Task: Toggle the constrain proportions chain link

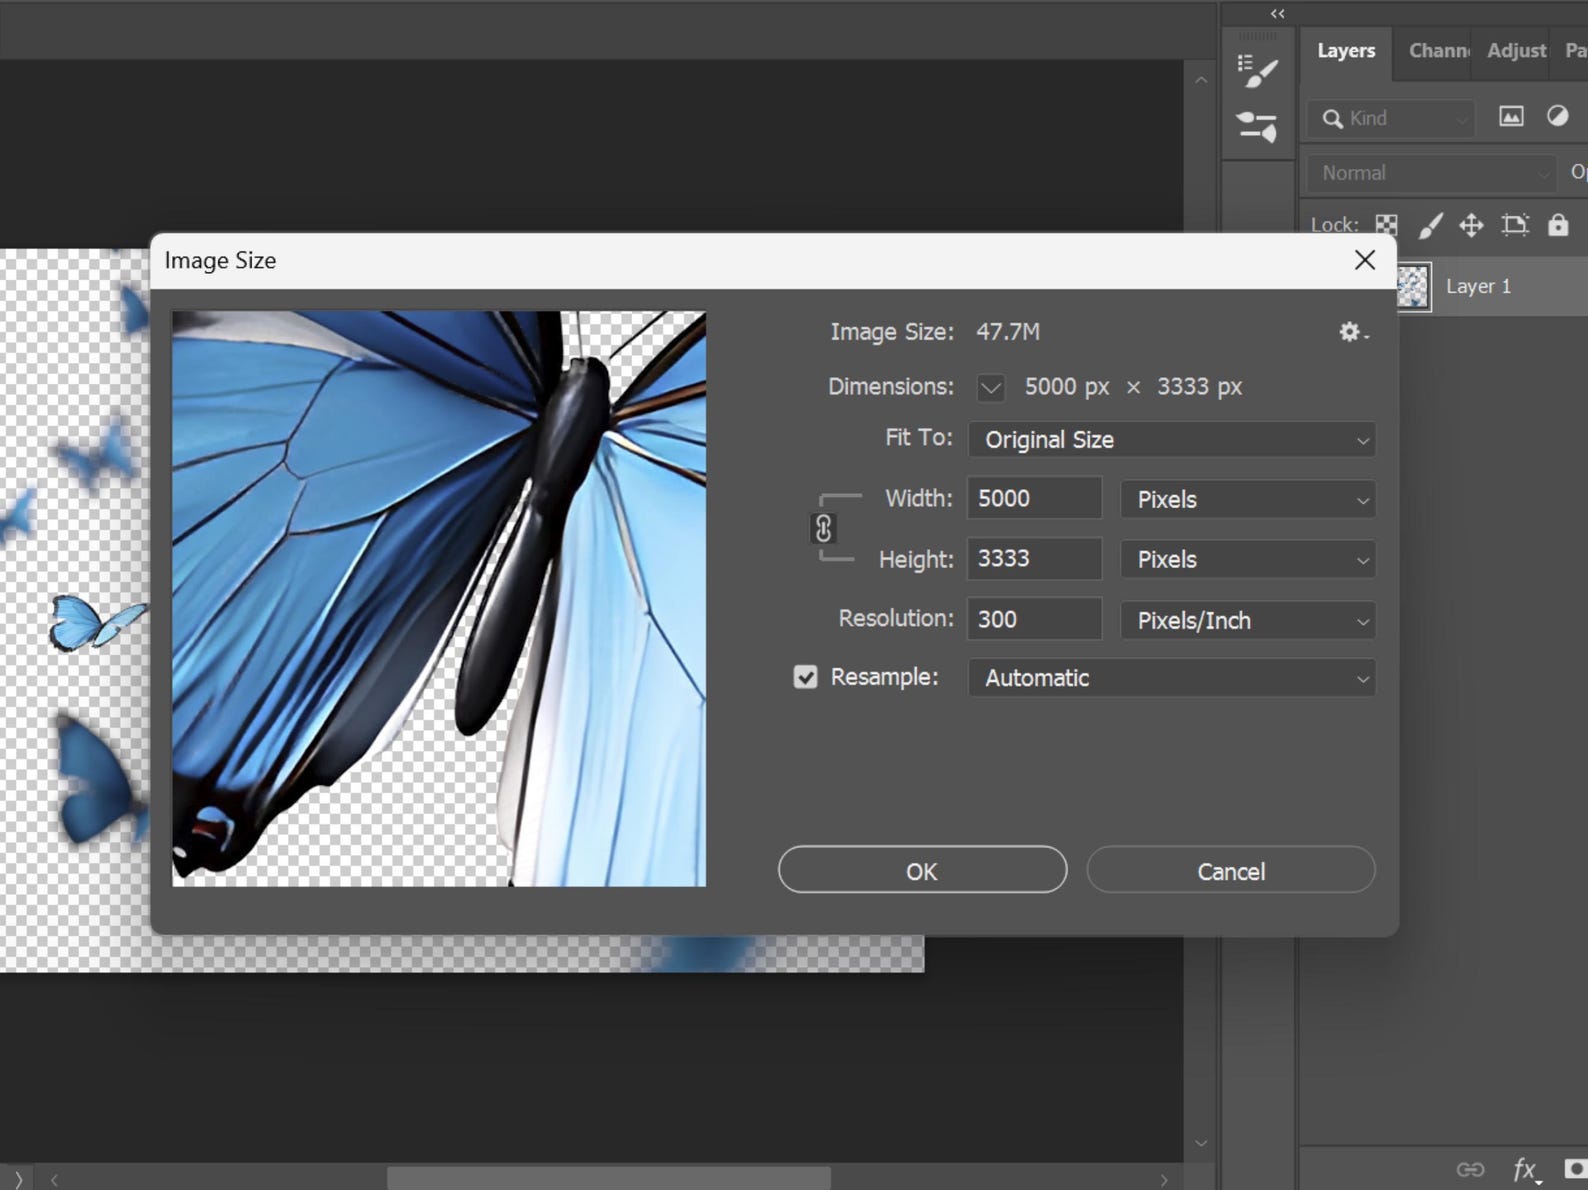Action: point(823,528)
